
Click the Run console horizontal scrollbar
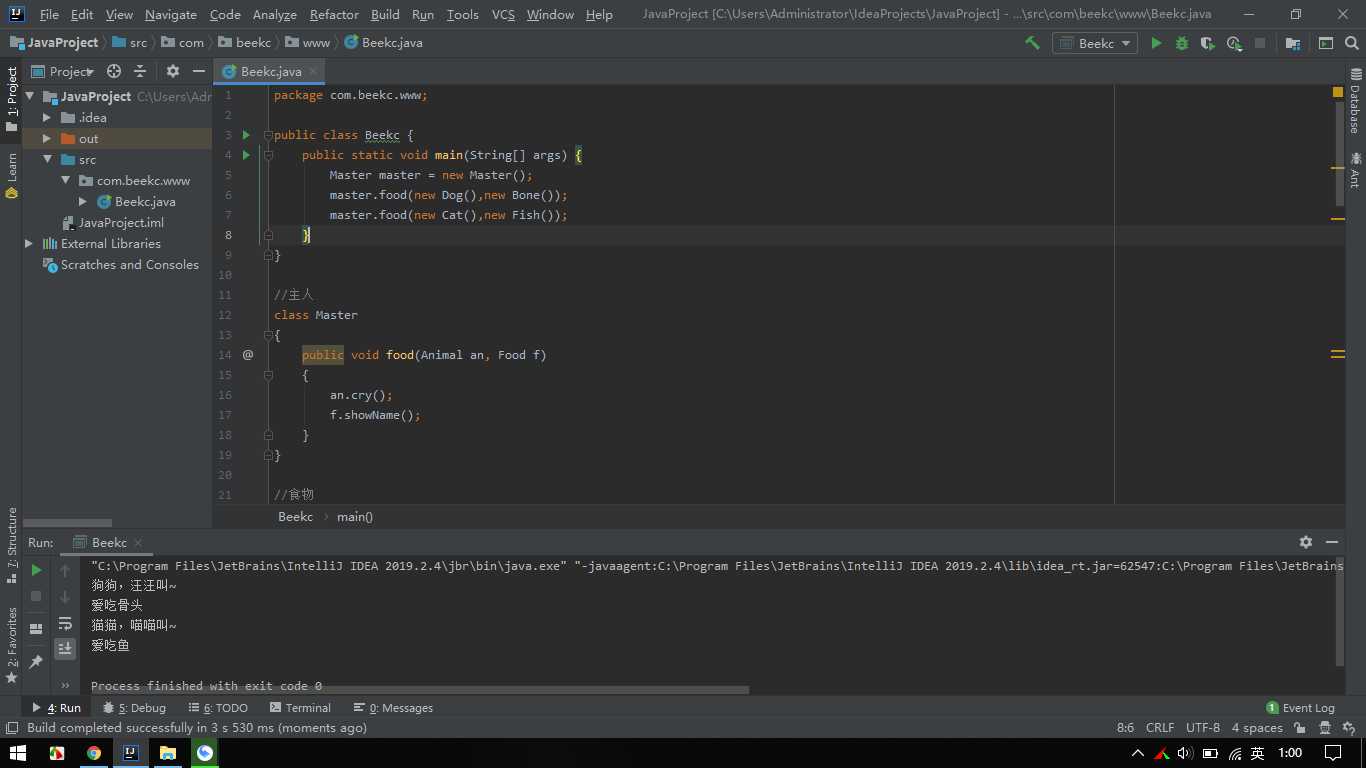[420, 690]
